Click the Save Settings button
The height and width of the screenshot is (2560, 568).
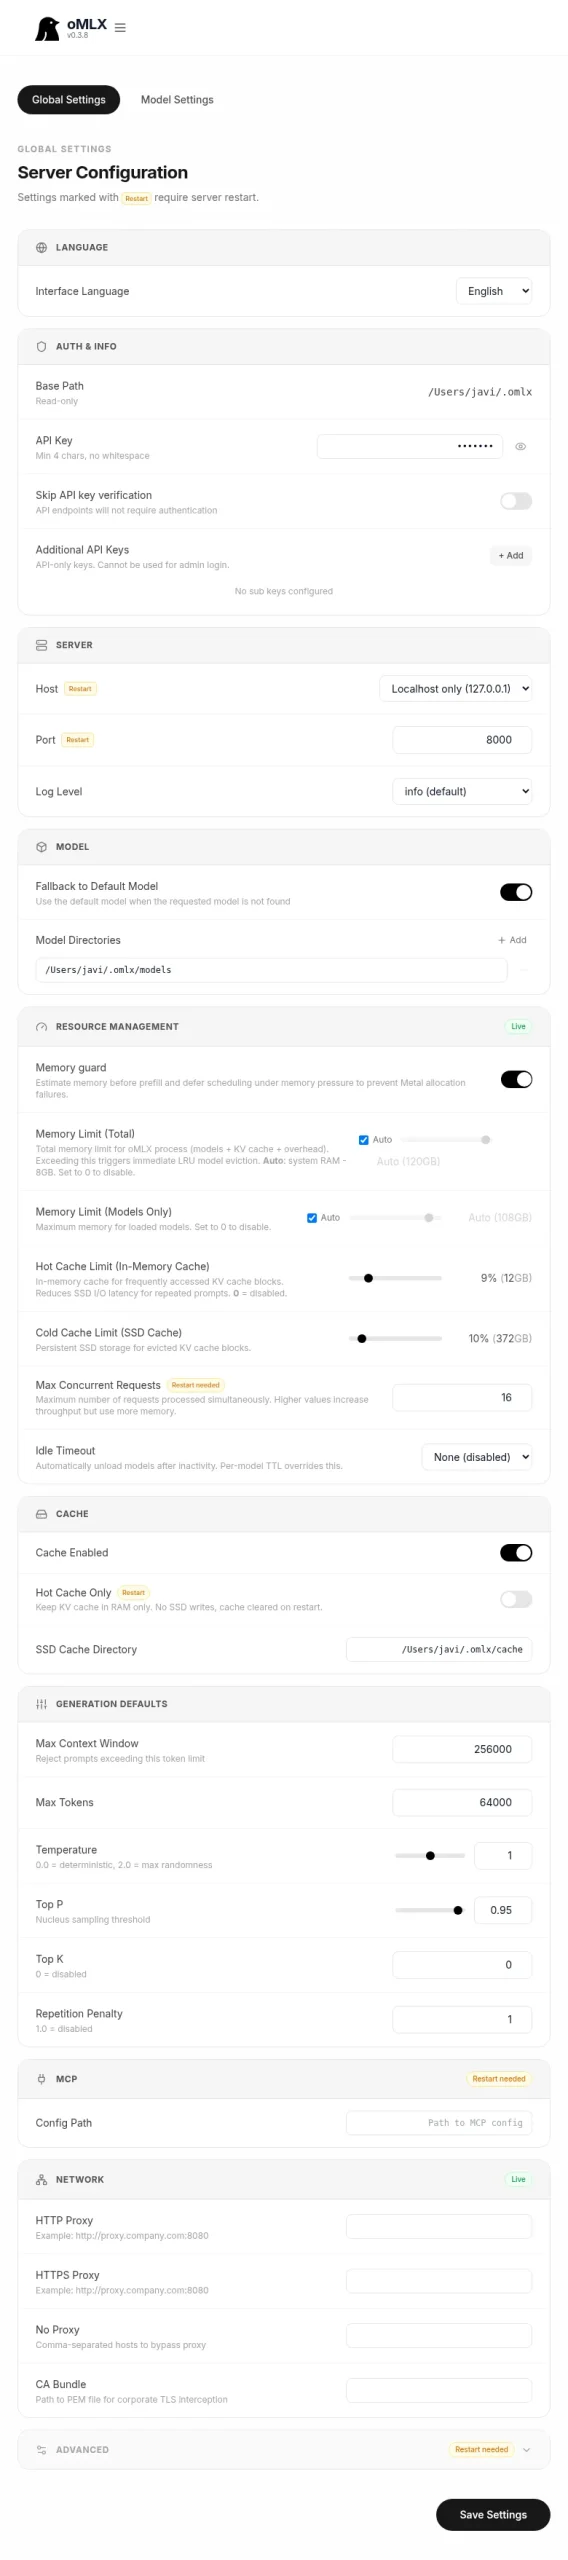click(493, 2514)
